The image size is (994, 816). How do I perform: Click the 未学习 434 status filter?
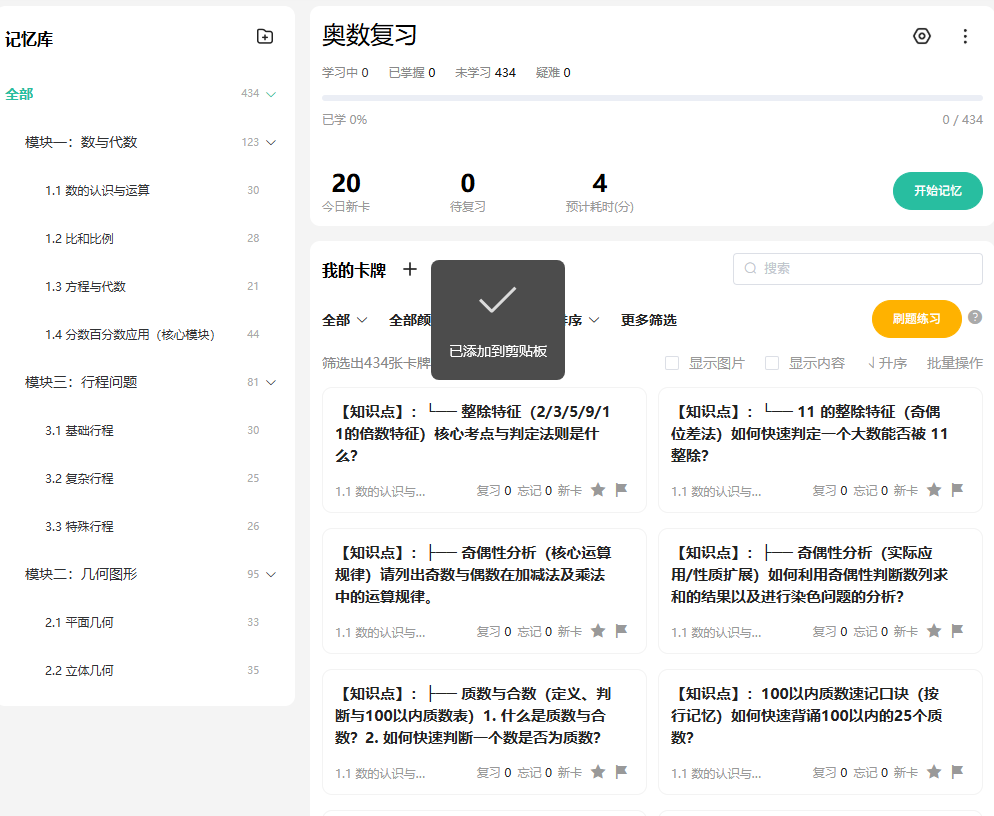(485, 73)
